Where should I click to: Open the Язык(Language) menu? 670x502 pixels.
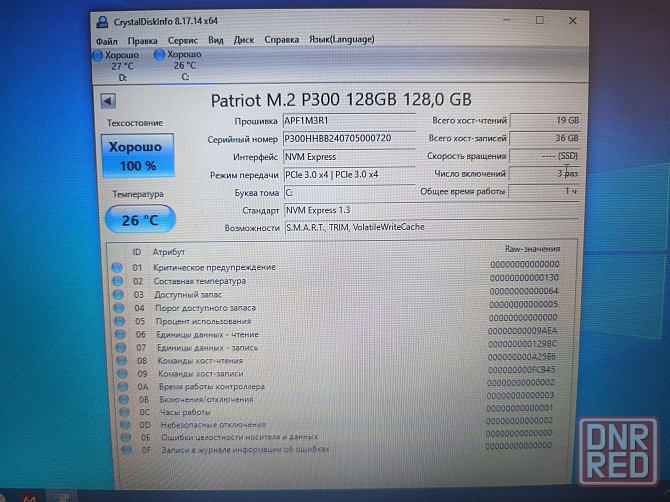click(x=341, y=39)
